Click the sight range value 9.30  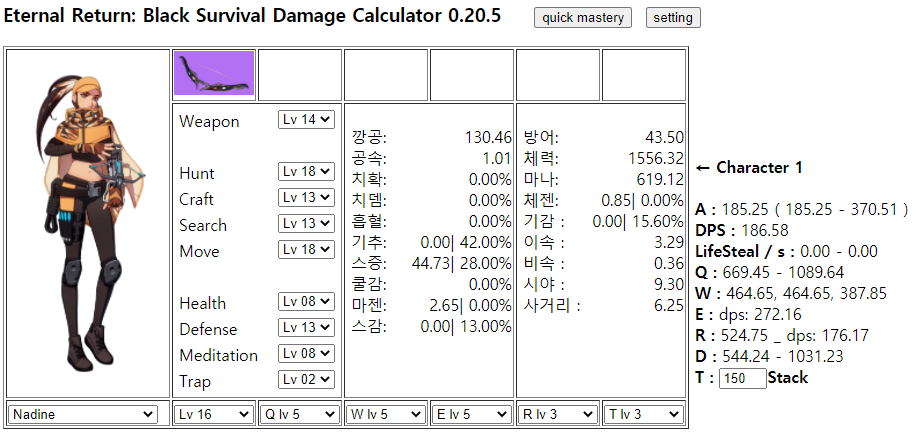pyautogui.click(x=669, y=285)
